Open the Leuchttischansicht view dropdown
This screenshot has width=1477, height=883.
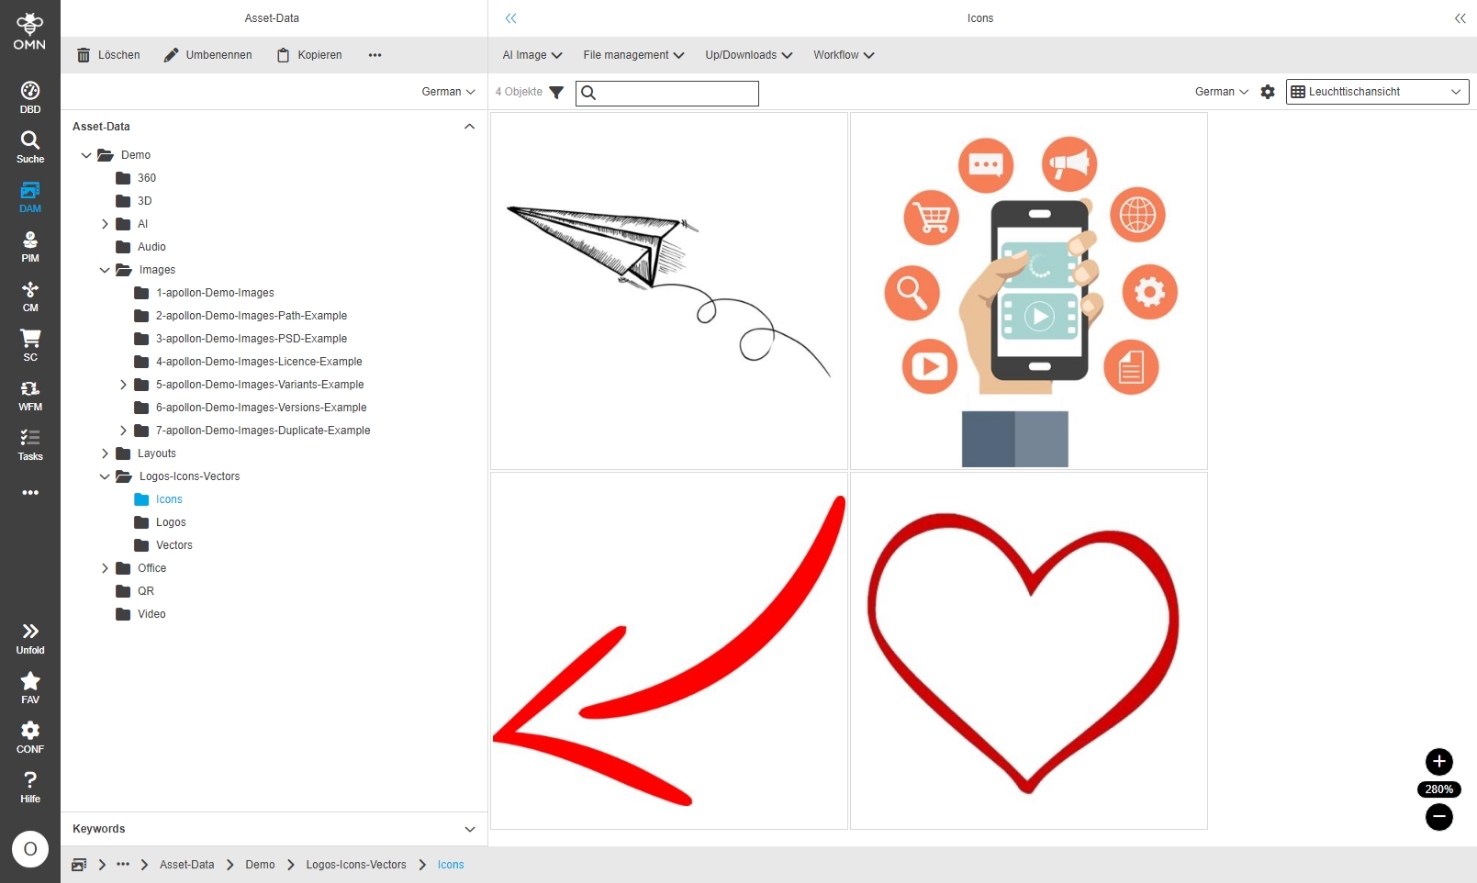coord(1377,92)
